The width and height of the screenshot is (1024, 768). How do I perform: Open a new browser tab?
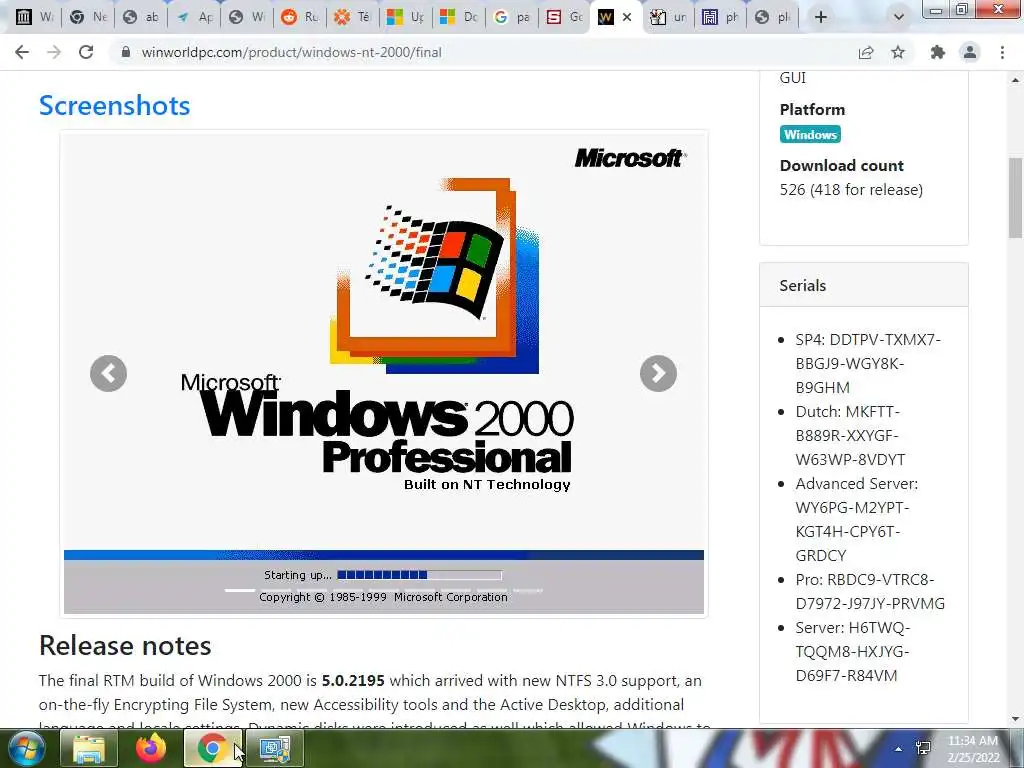click(x=821, y=17)
